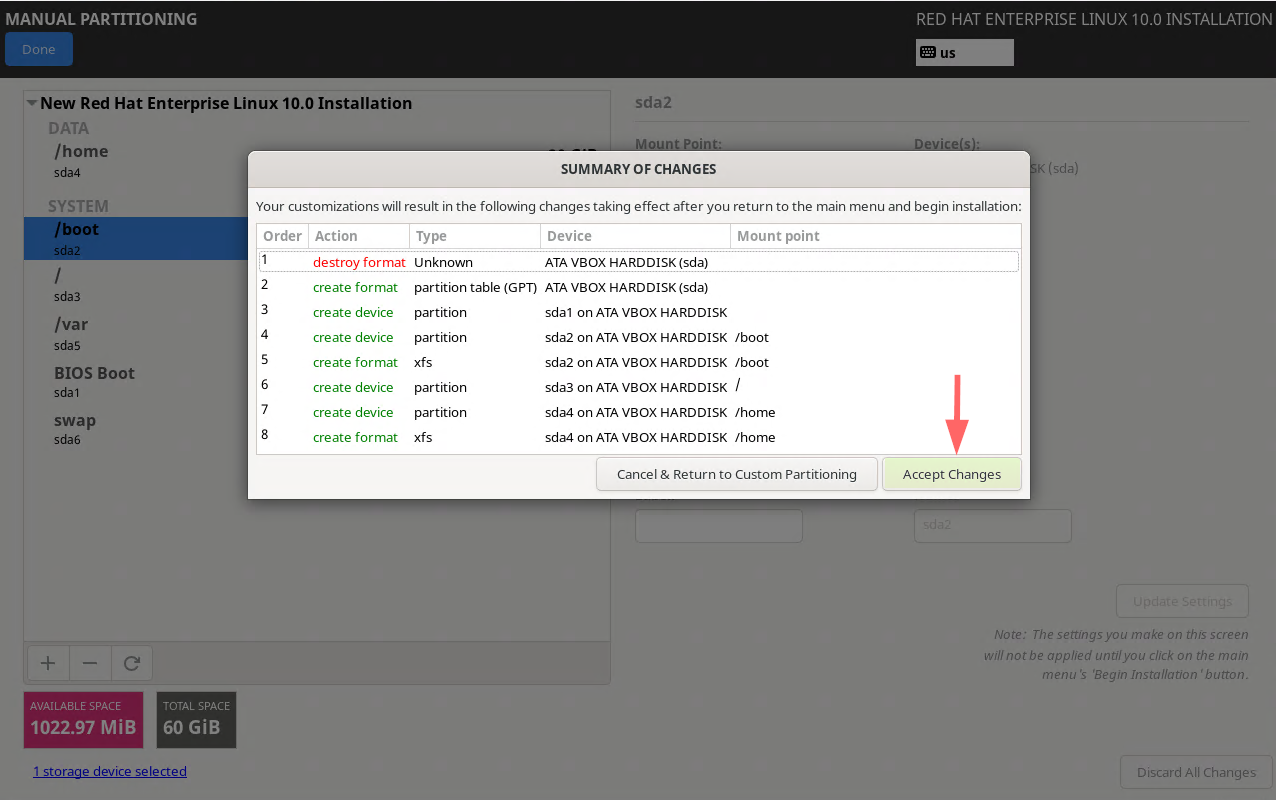This screenshot has height=800, width=1276.
Task: Select row 8 create format xfs sda4
Action: point(638,437)
